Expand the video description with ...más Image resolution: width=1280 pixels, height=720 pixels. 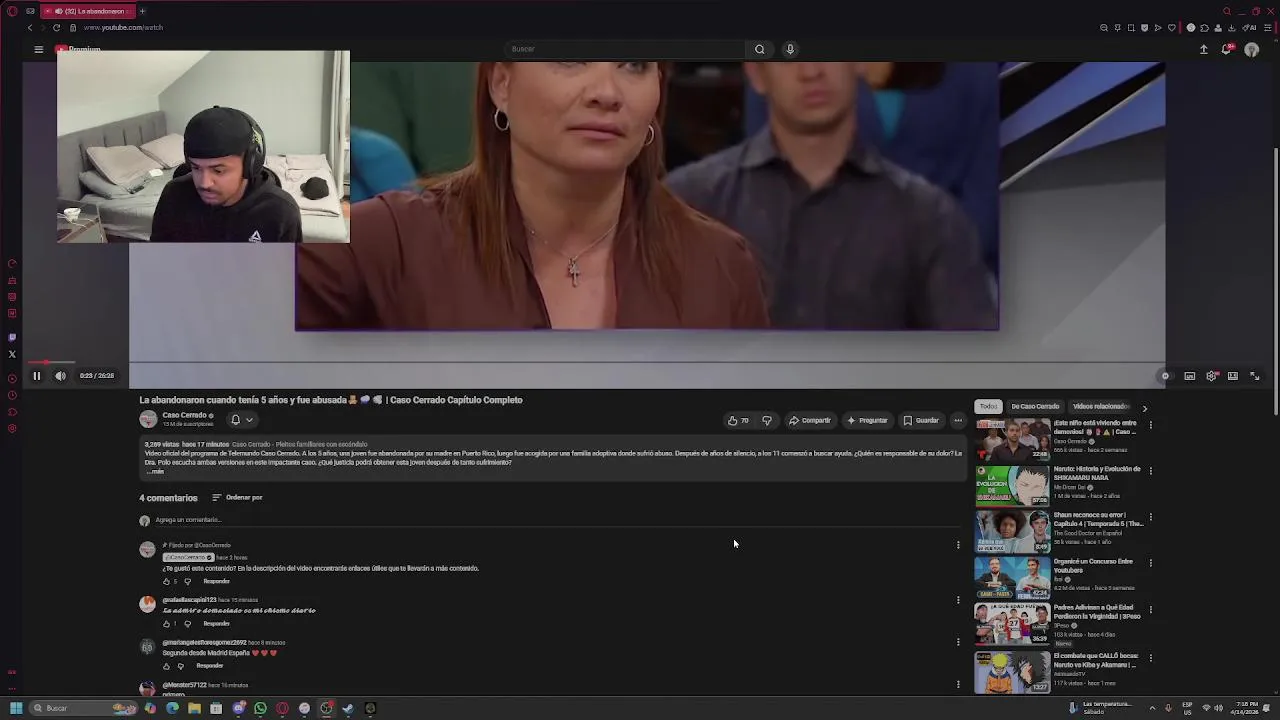point(155,471)
